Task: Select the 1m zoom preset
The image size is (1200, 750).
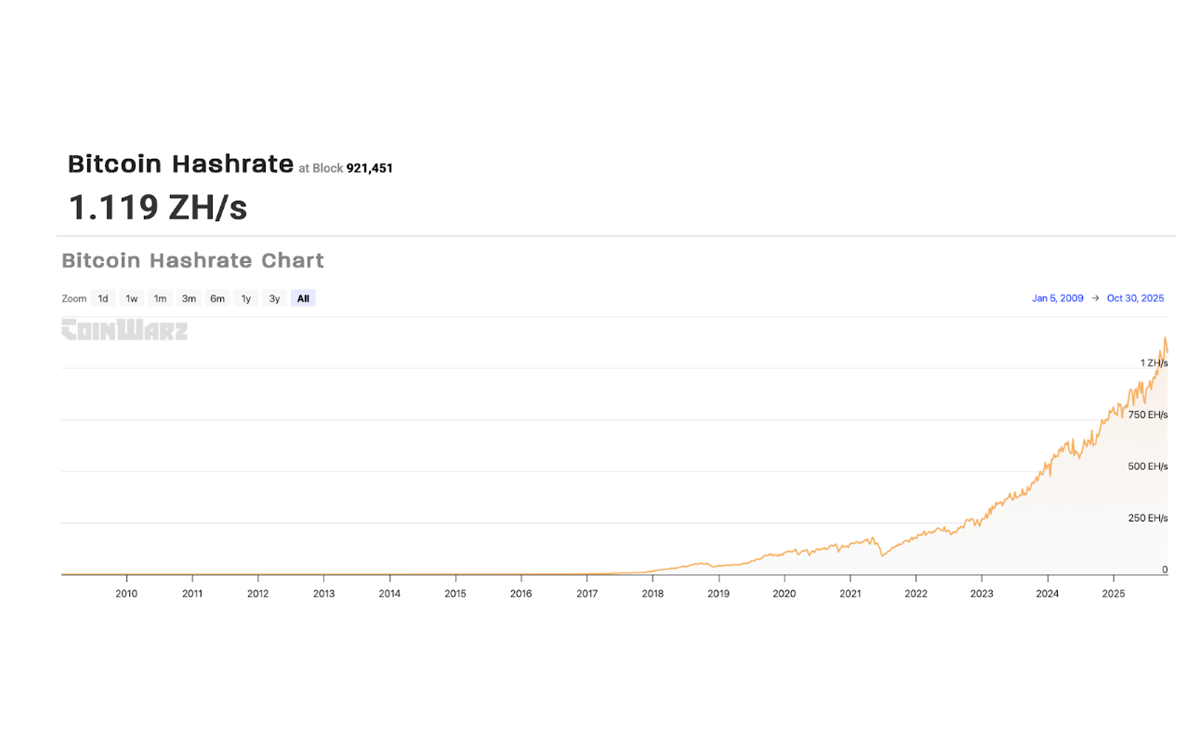Action: (x=160, y=298)
